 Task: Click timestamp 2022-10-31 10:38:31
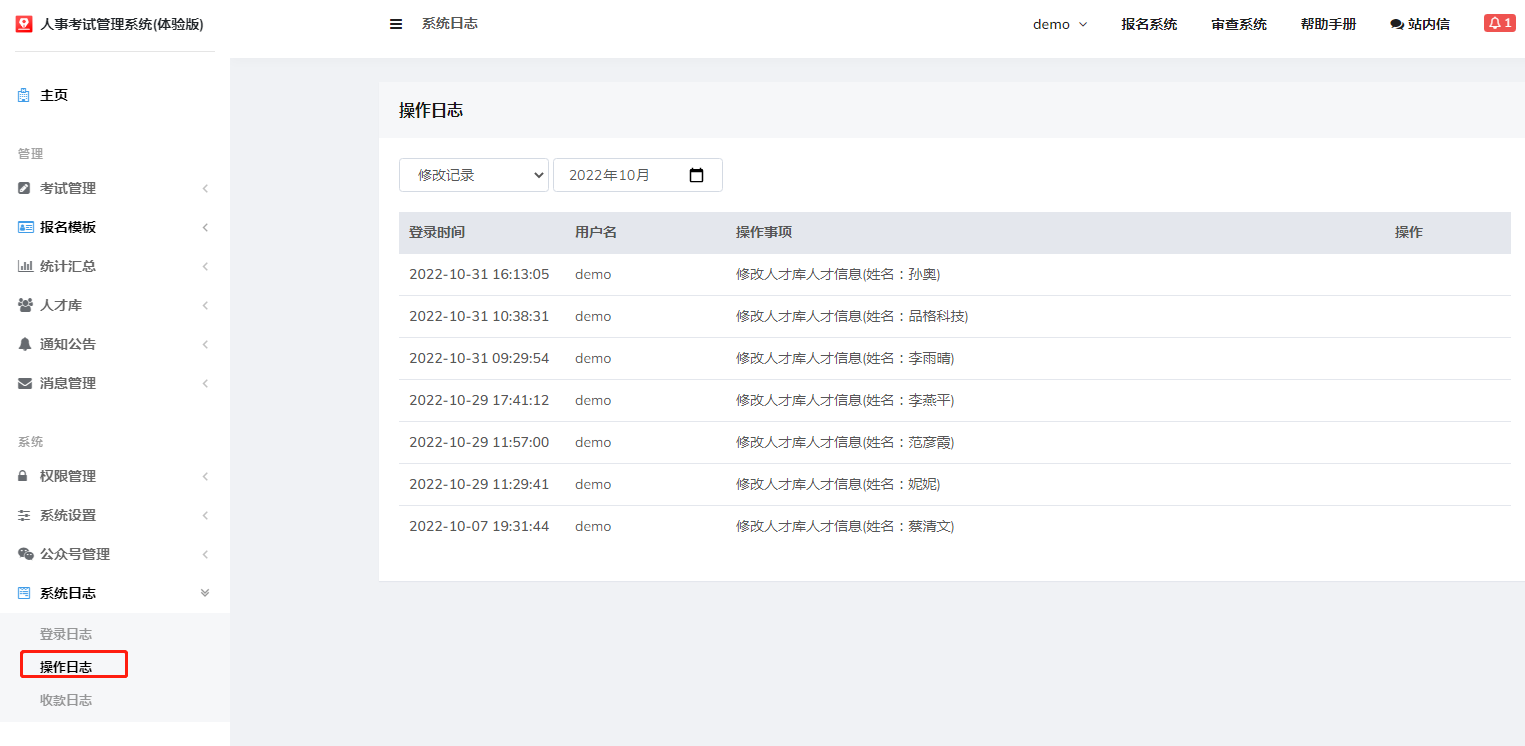[479, 316]
